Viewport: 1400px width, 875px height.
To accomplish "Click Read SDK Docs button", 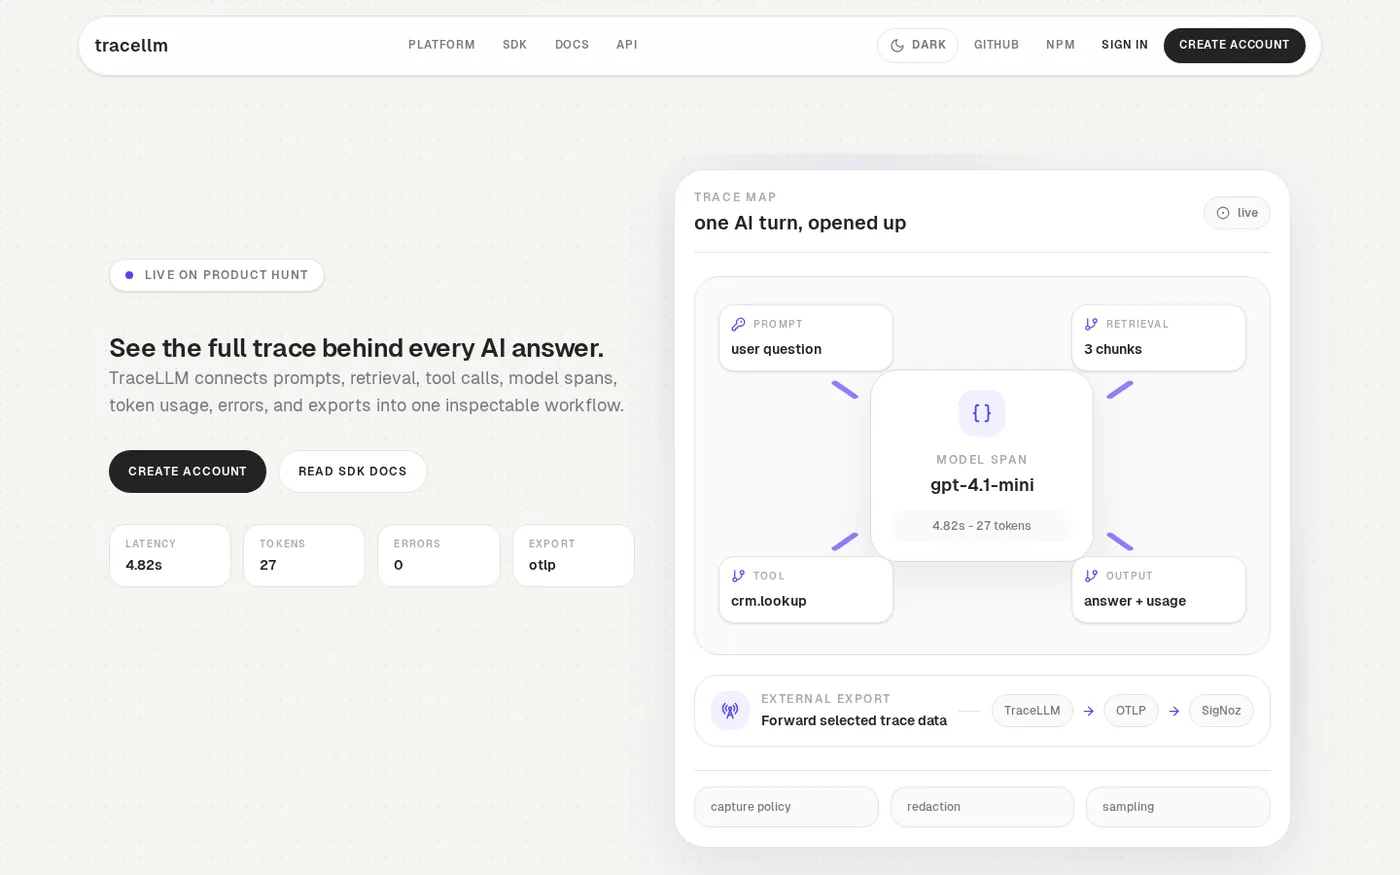I will pyautogui.click(x=352, y=471).
